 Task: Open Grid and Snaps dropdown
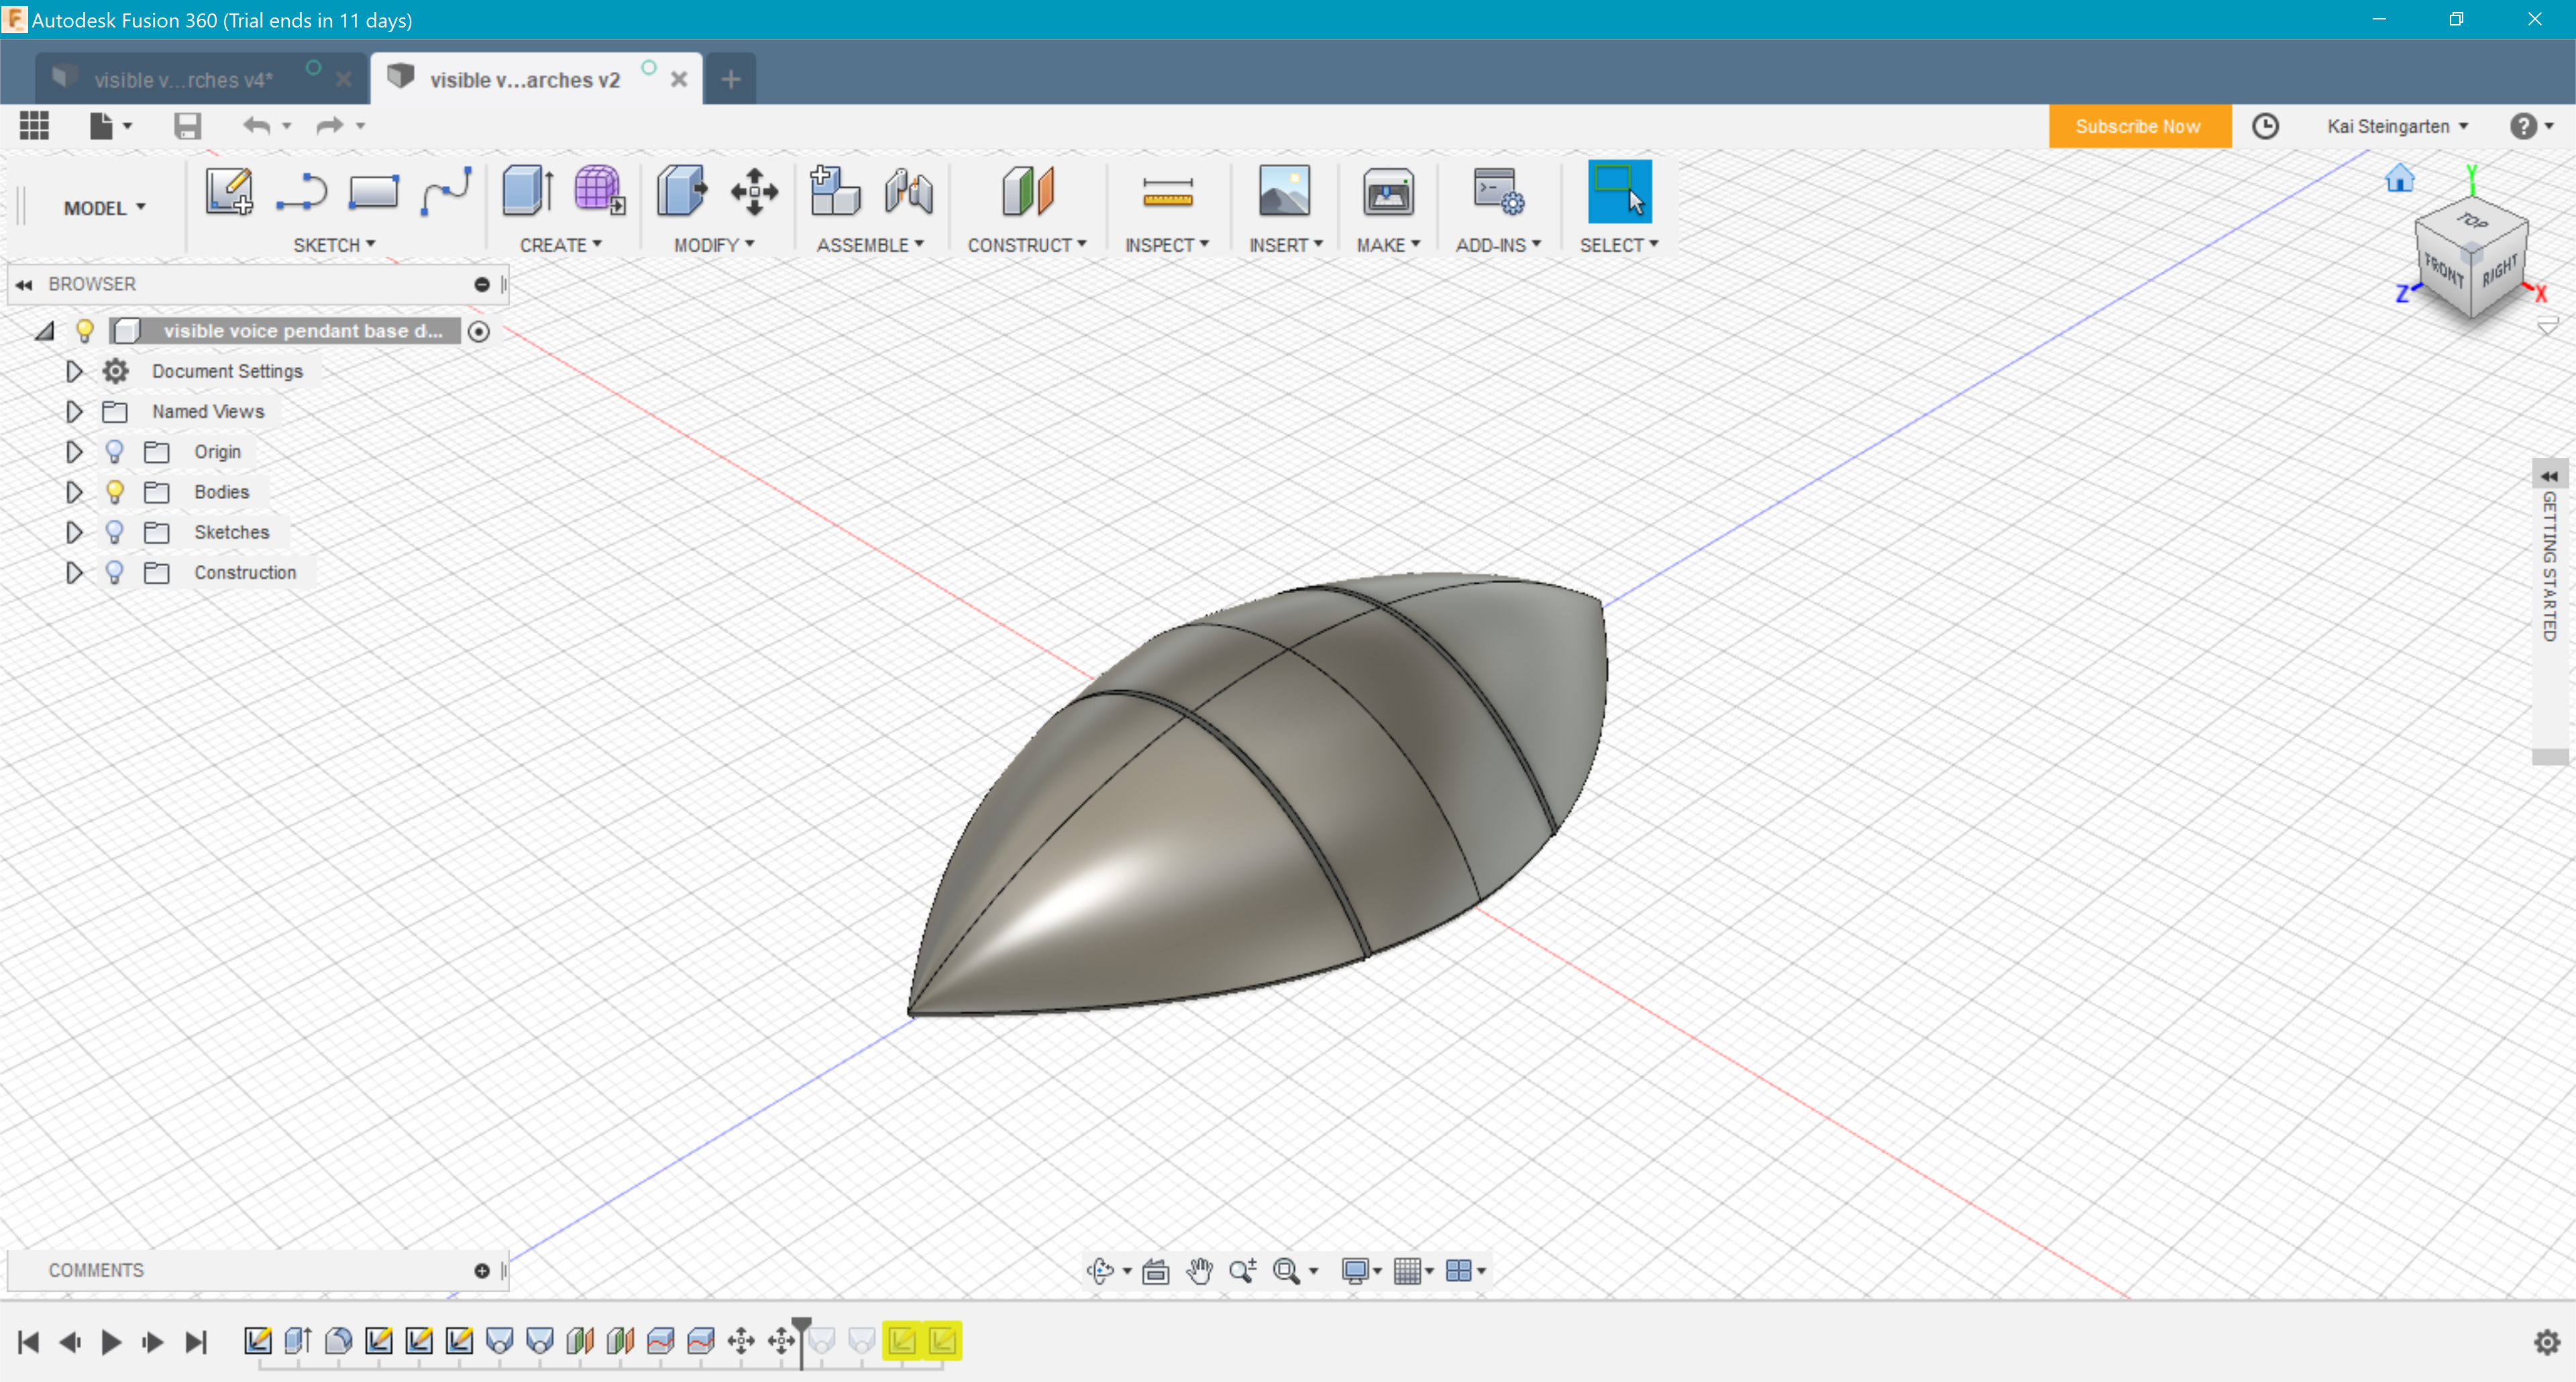tap(1413, 1270)
